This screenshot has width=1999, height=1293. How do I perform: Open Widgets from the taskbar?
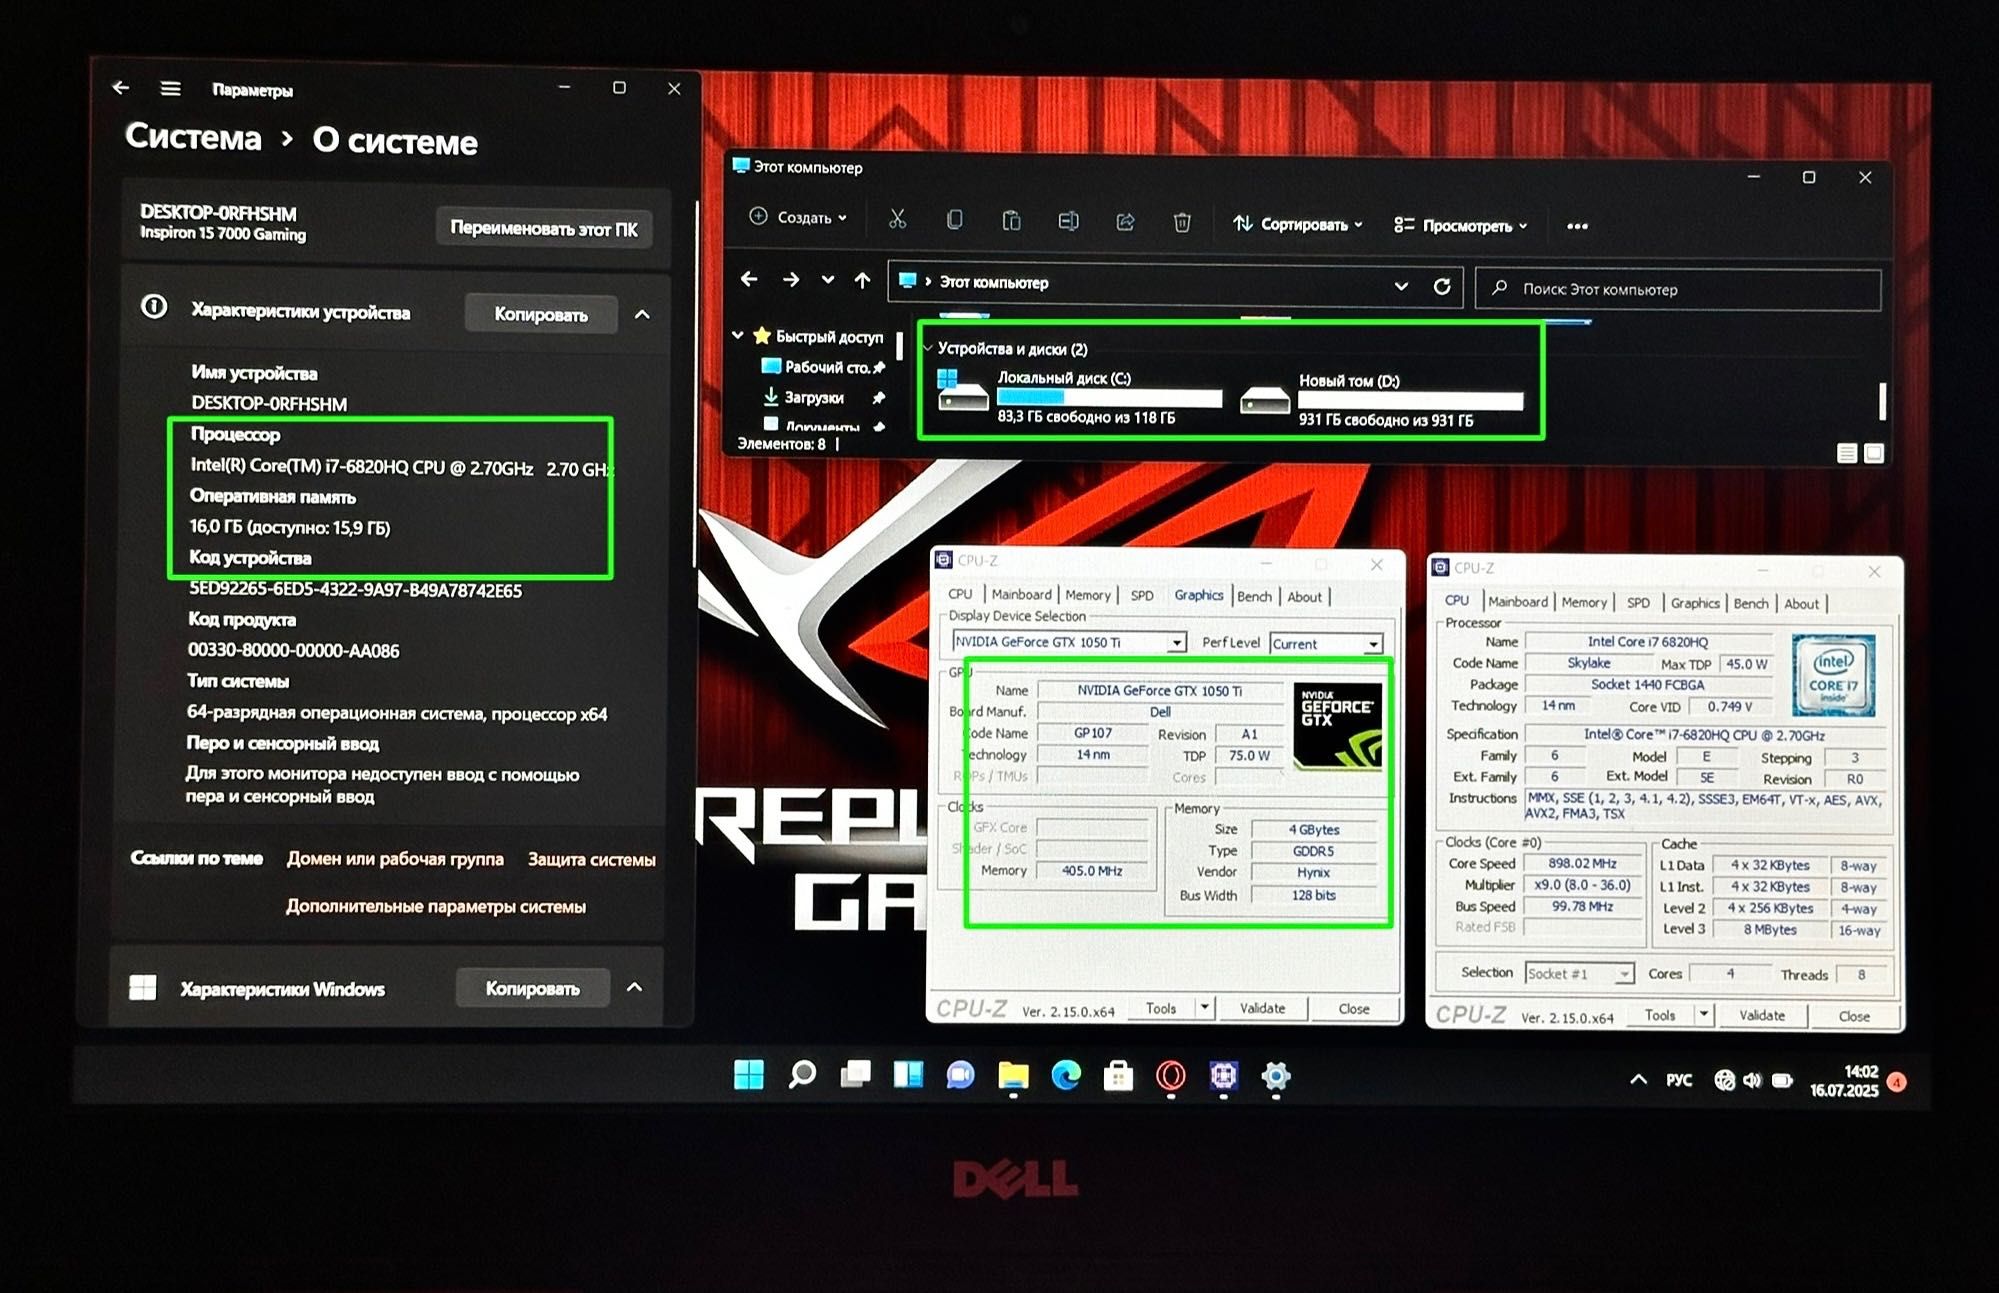[908, 1075]
